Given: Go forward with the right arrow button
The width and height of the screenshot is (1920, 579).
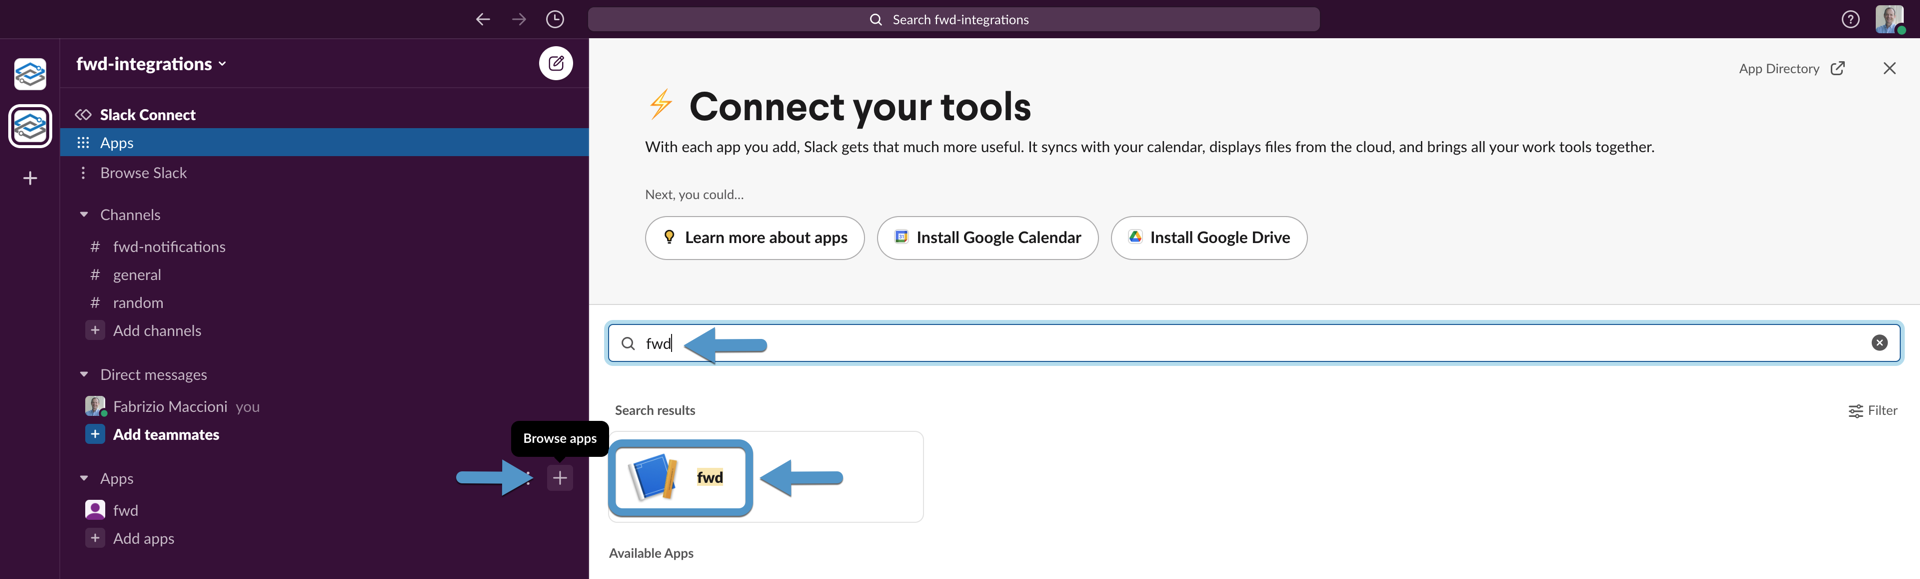Looking at the screenshot, I should (x=519, y=19).
